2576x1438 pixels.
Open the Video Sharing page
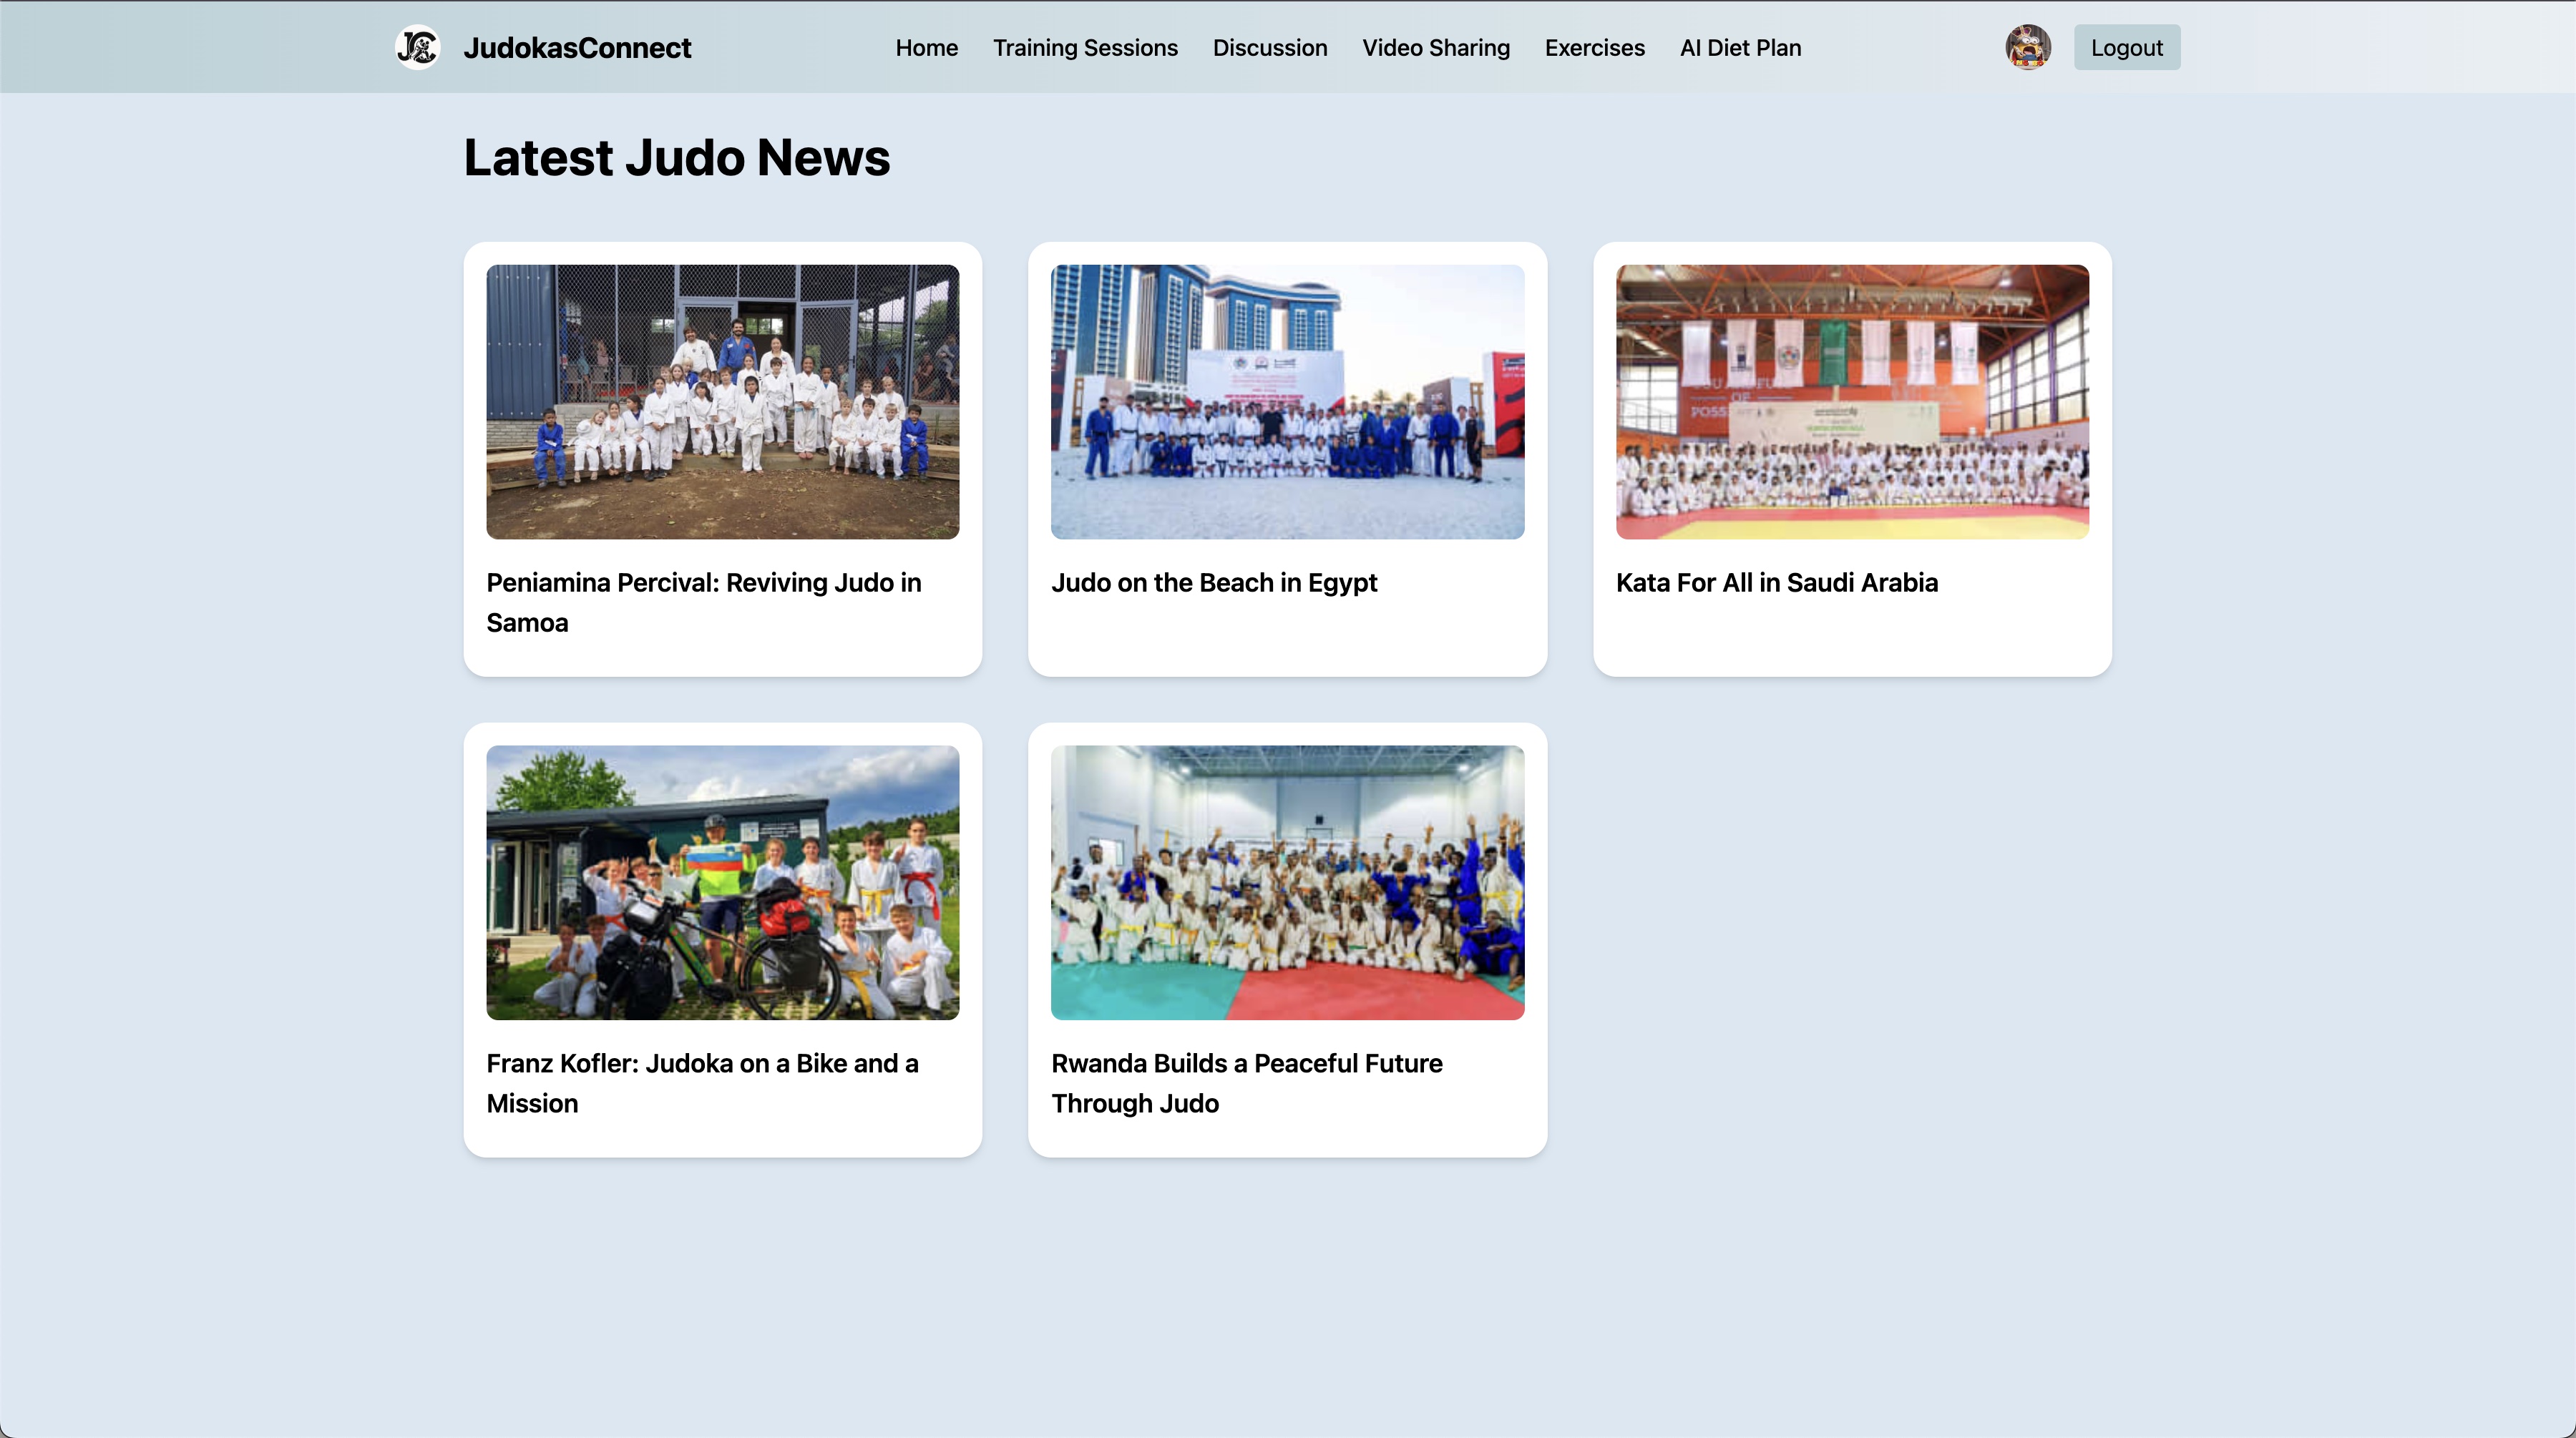(x=1435, y=47)
